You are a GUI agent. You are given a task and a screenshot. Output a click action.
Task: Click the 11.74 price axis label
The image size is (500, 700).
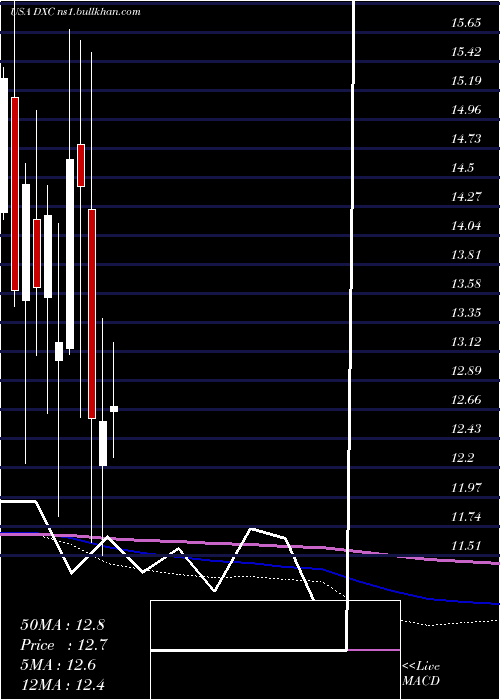(x=466, y=517)
